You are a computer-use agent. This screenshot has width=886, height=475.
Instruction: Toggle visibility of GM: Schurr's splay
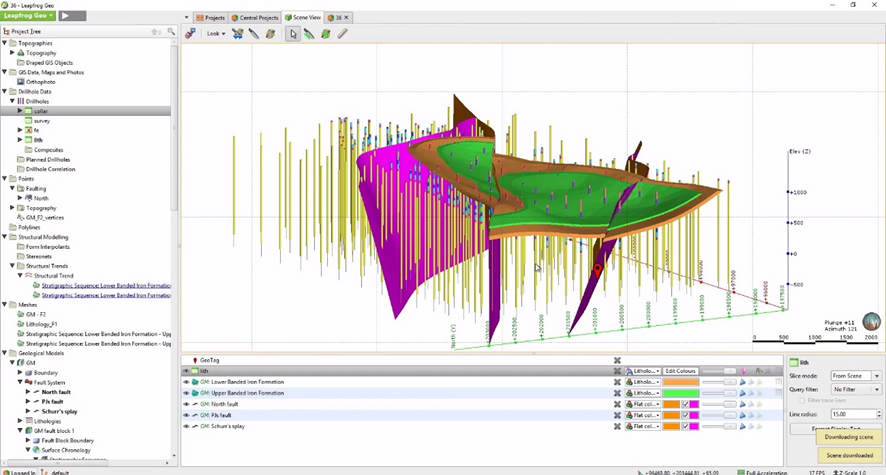click(x=186, y=426)
